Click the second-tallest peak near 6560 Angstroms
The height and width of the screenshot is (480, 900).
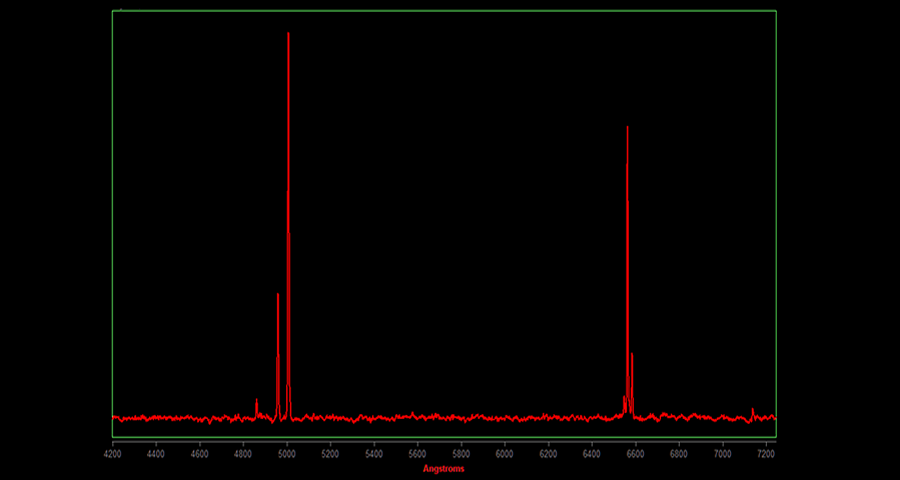pos(627,130)
